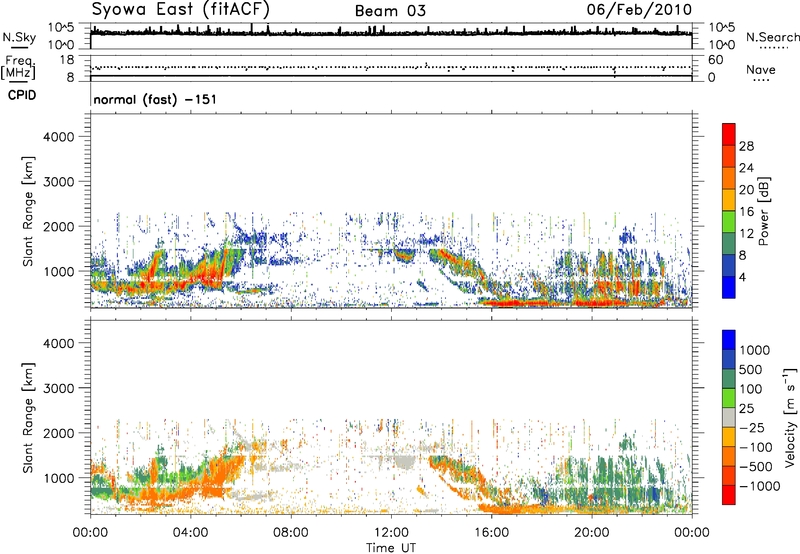This screenshot has height=554, width=800.
Task: Select the 'Beam 03' heading
Action: point(390,11)
